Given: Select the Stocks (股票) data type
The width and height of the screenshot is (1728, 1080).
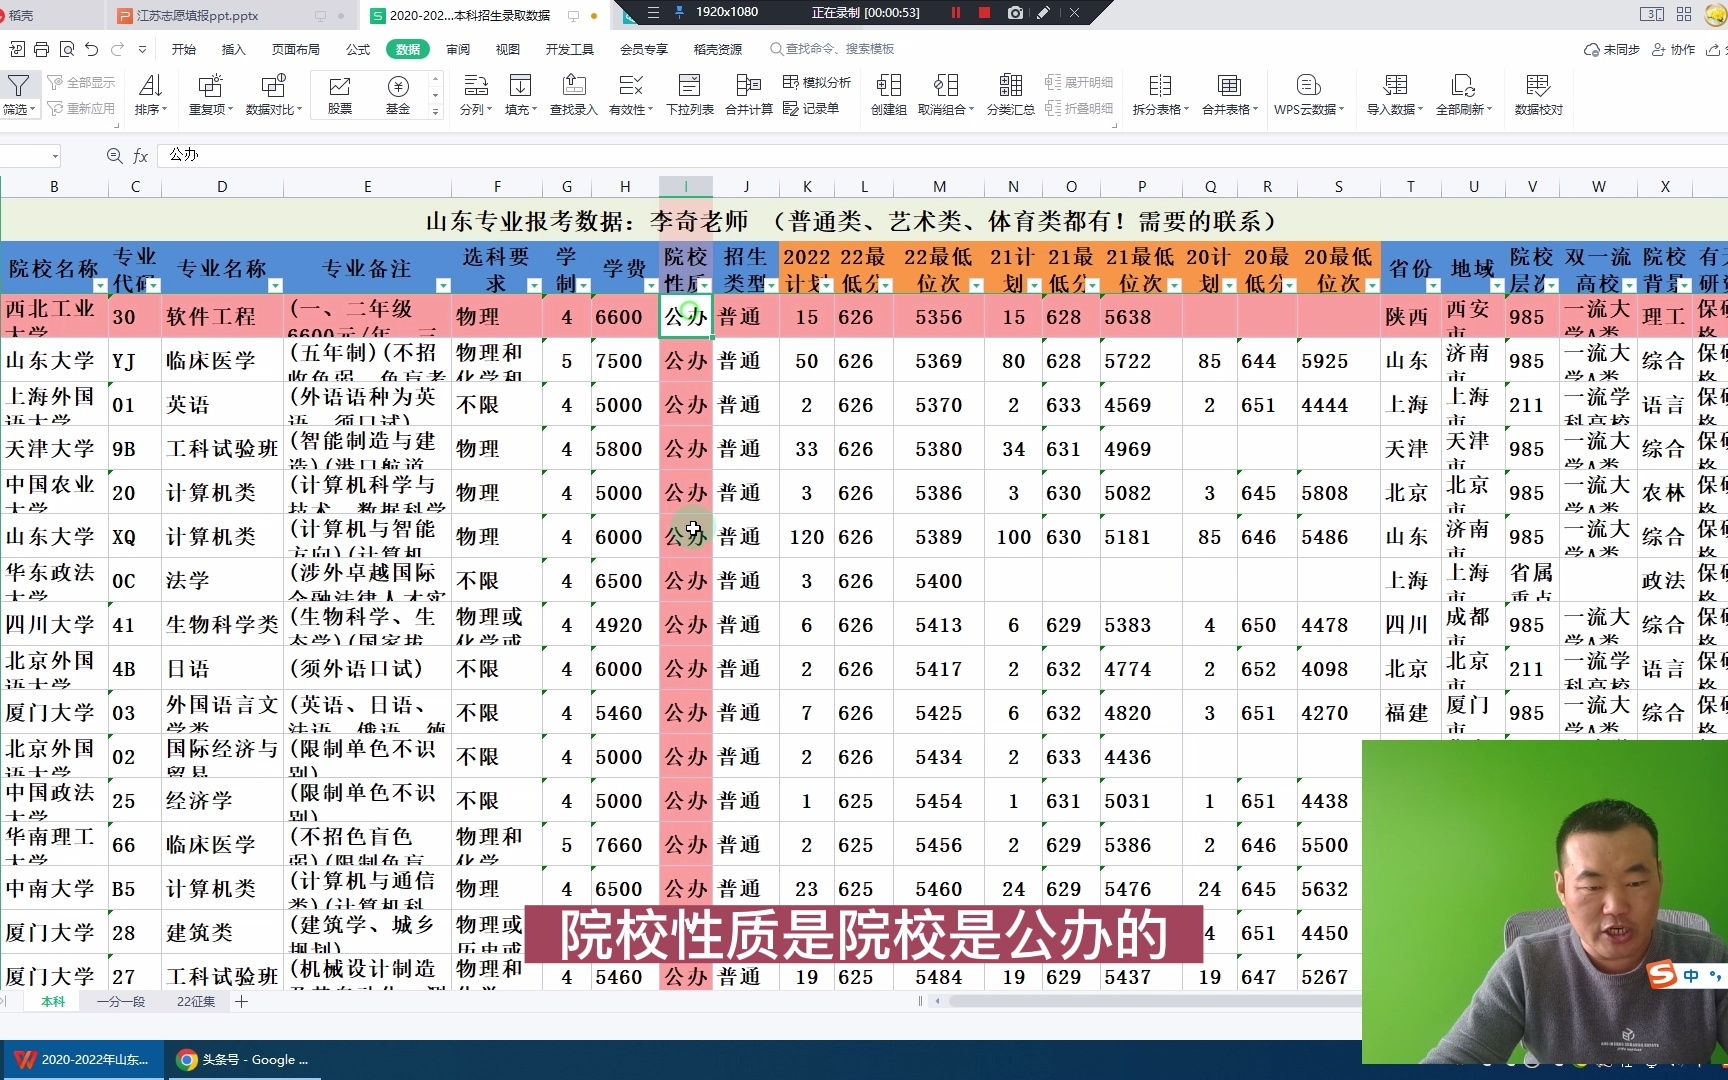Looking at the screenshot, I should coord(340,94).
